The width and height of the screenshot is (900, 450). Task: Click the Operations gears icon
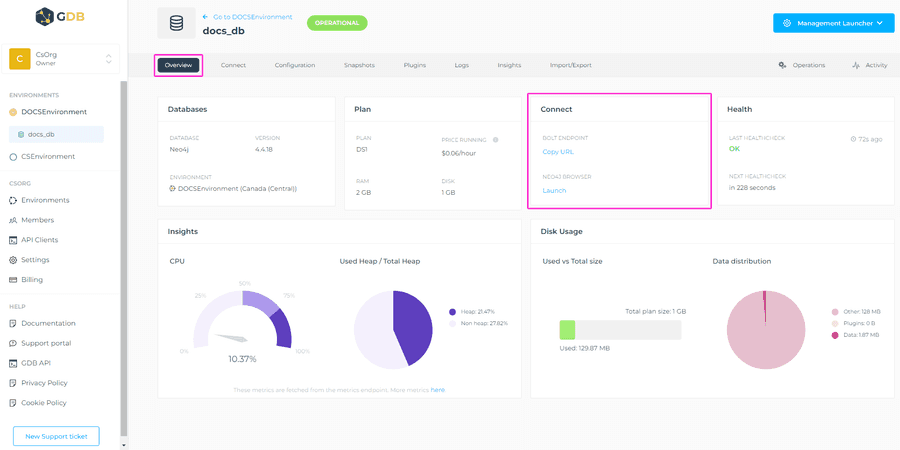782,65
